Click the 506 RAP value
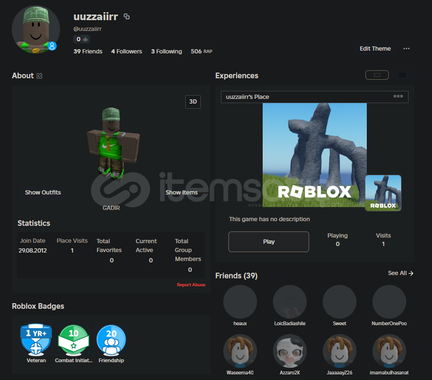 tap(201, 51)
